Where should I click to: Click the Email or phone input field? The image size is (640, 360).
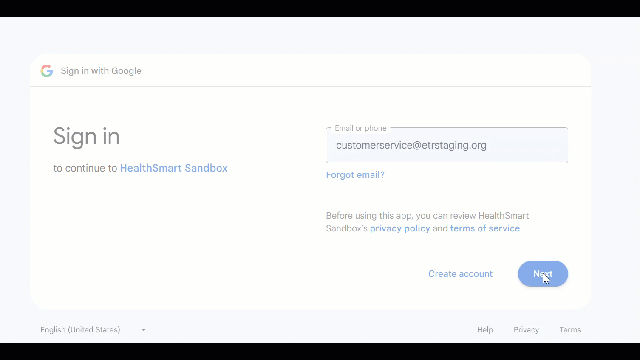(x=447, y=145)
